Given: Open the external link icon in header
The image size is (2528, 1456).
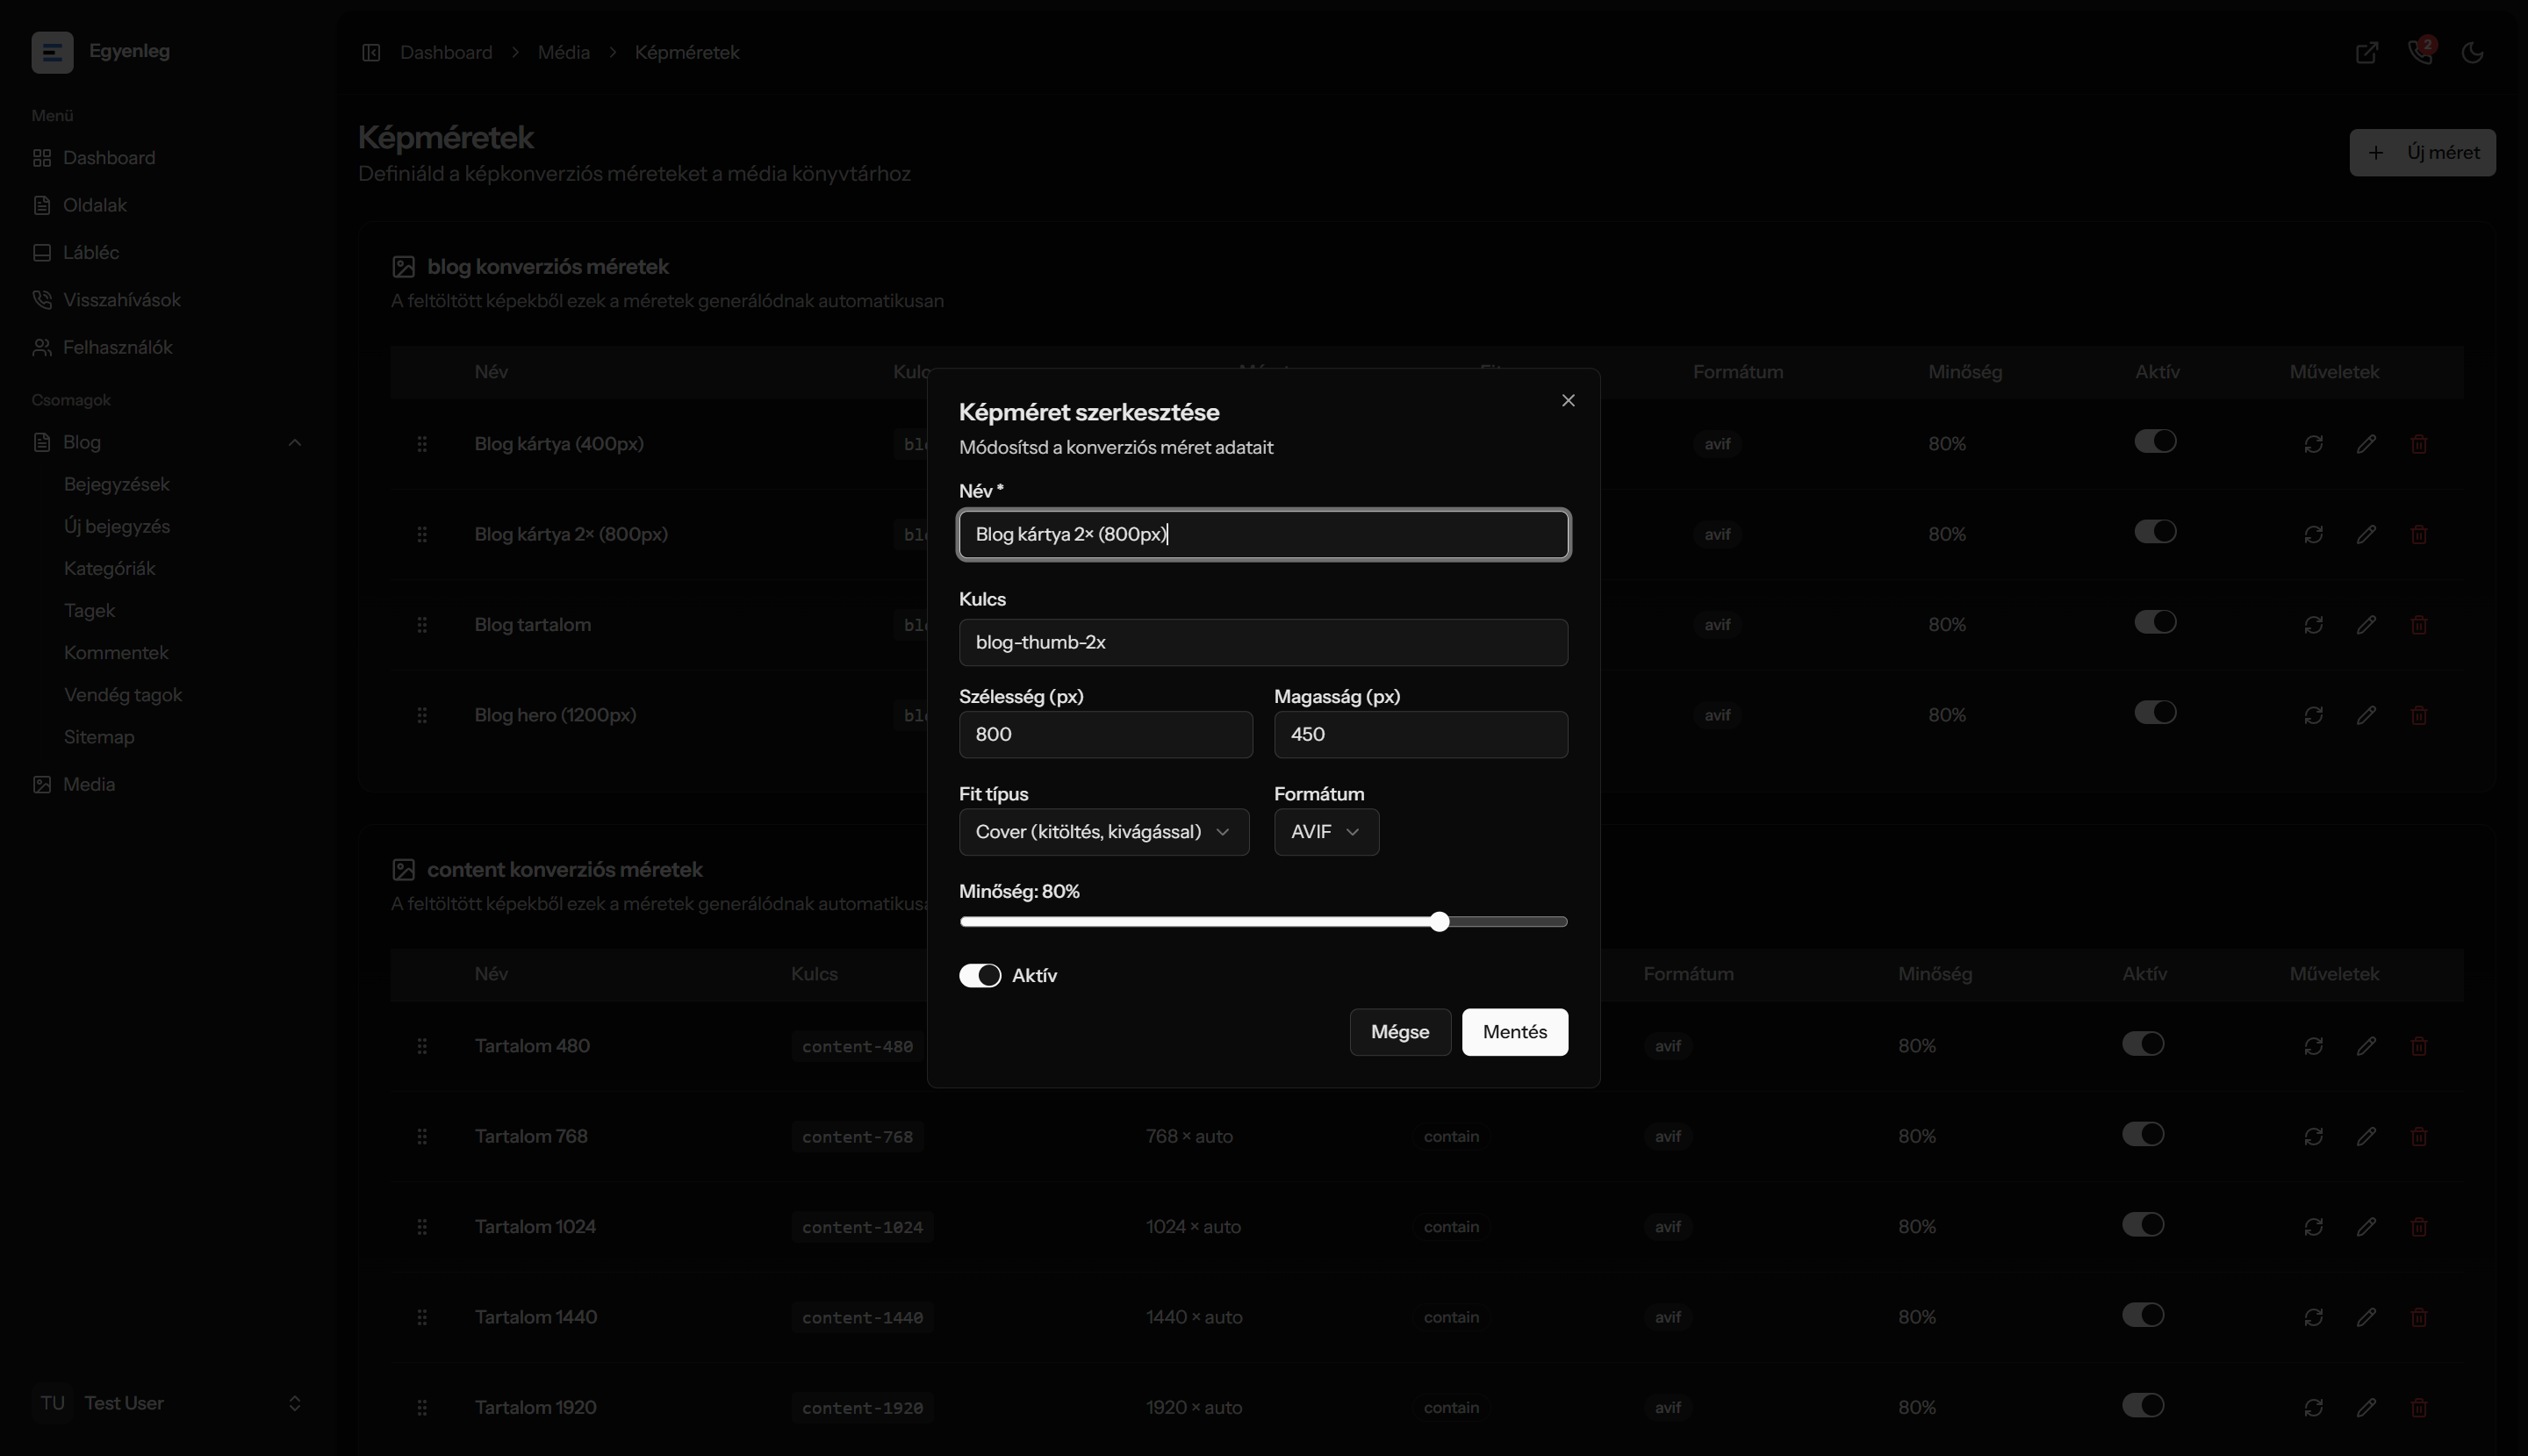Looking at the screenshot, I should click(2367, 52).
